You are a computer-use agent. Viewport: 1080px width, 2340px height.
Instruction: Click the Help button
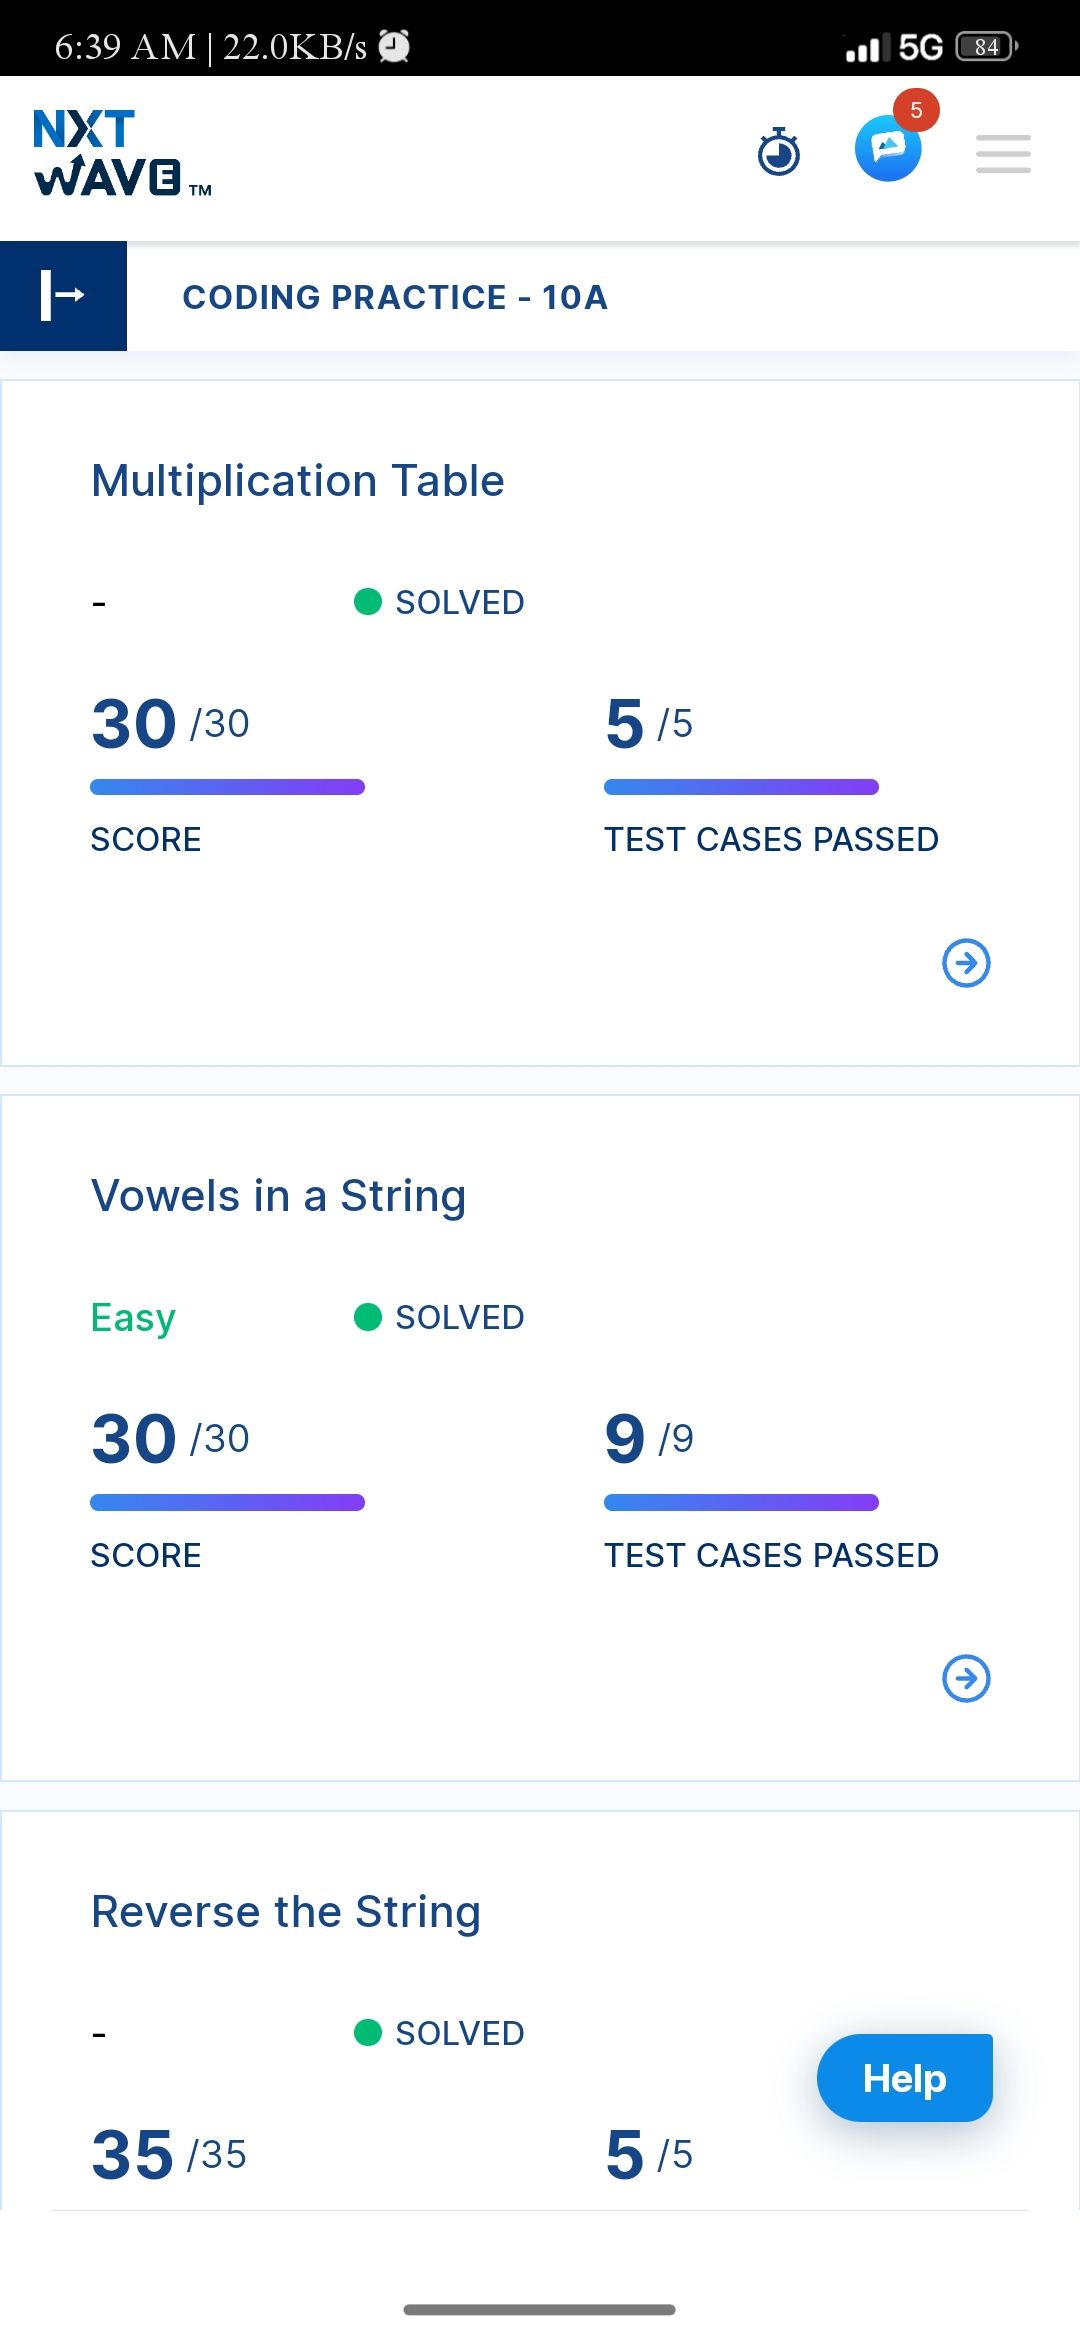click(x=905, y=2078)
